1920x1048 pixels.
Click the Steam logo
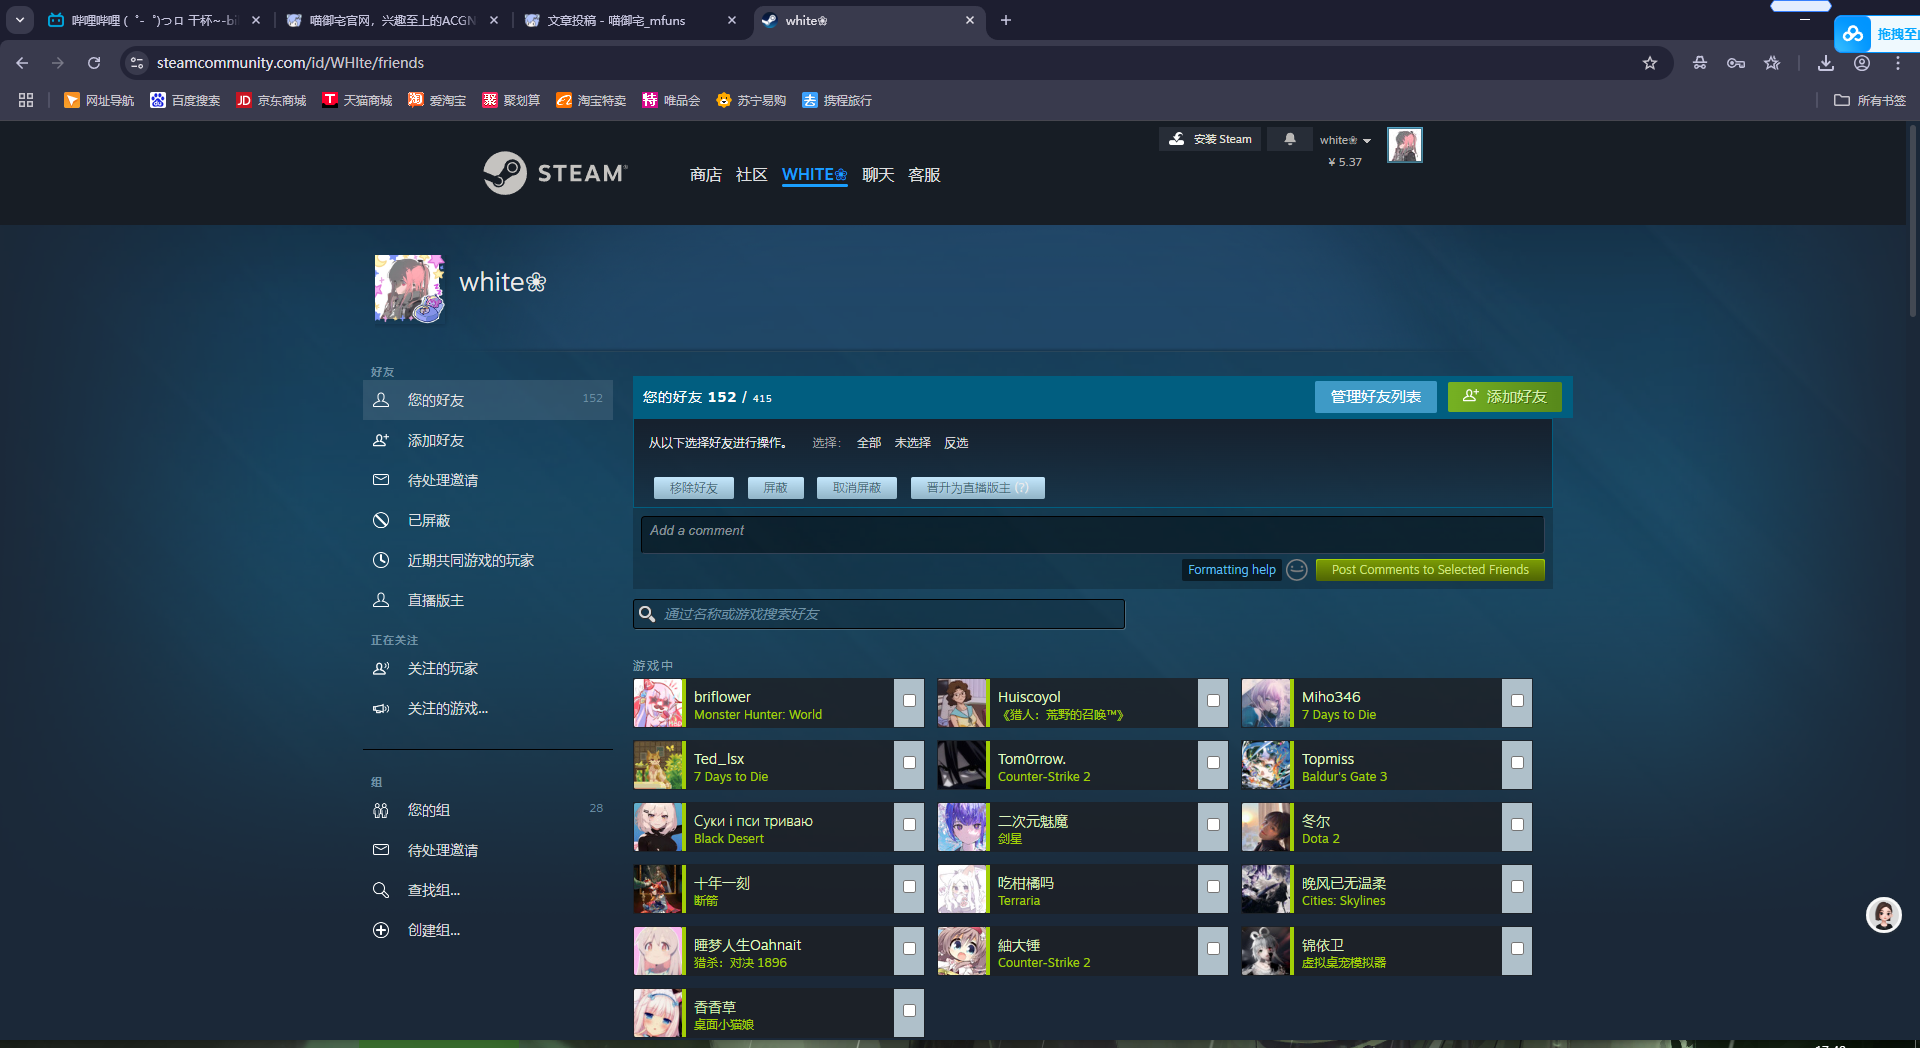coord(555,173)
